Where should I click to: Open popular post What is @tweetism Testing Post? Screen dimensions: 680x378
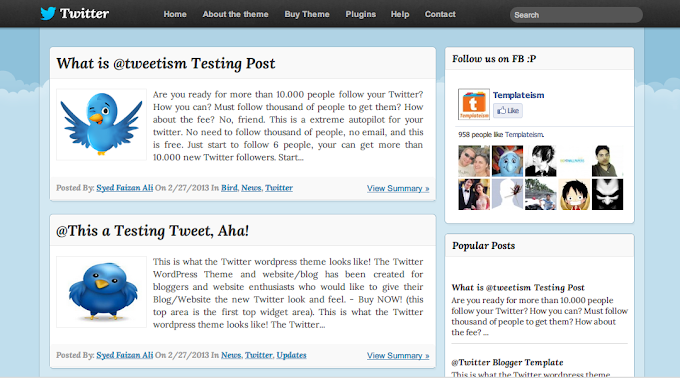coord(518,287)
